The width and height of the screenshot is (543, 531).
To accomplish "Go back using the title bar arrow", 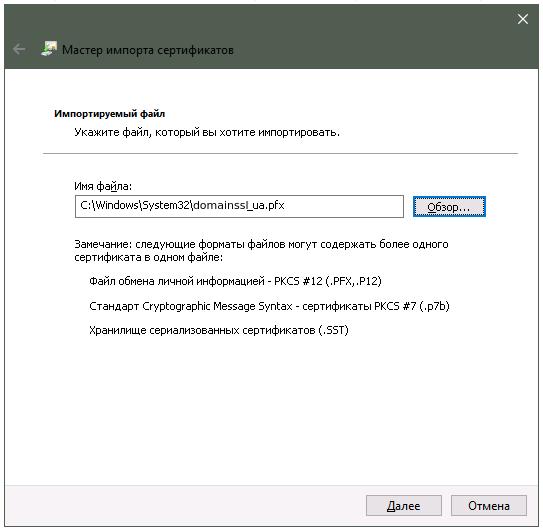I will [19, 49].
